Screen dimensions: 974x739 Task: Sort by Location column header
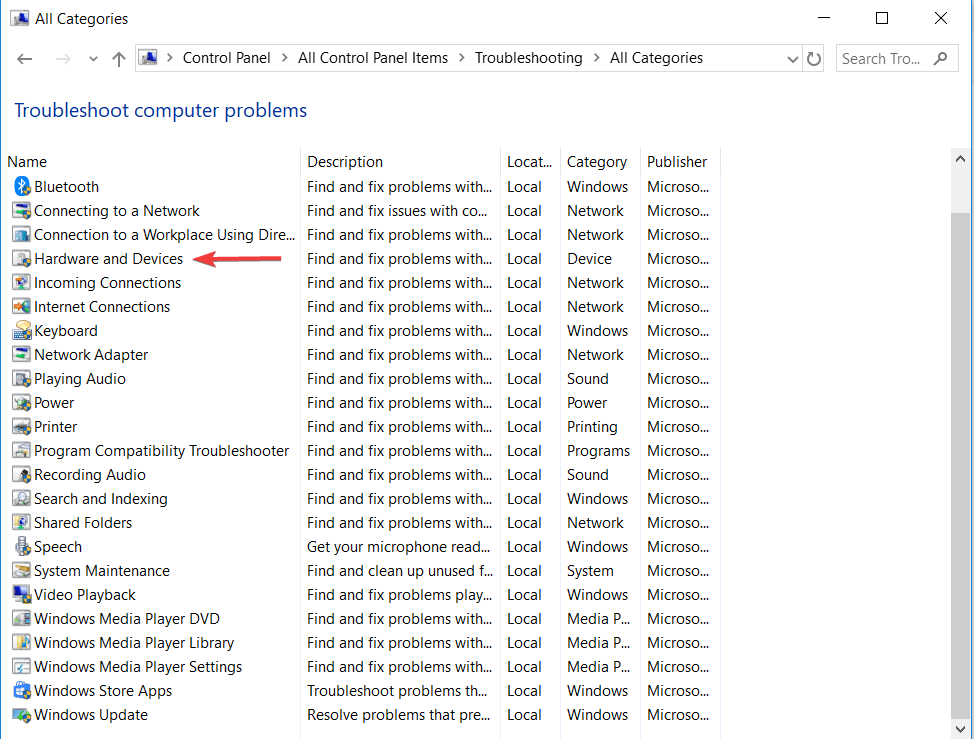[x=530, y=161]
